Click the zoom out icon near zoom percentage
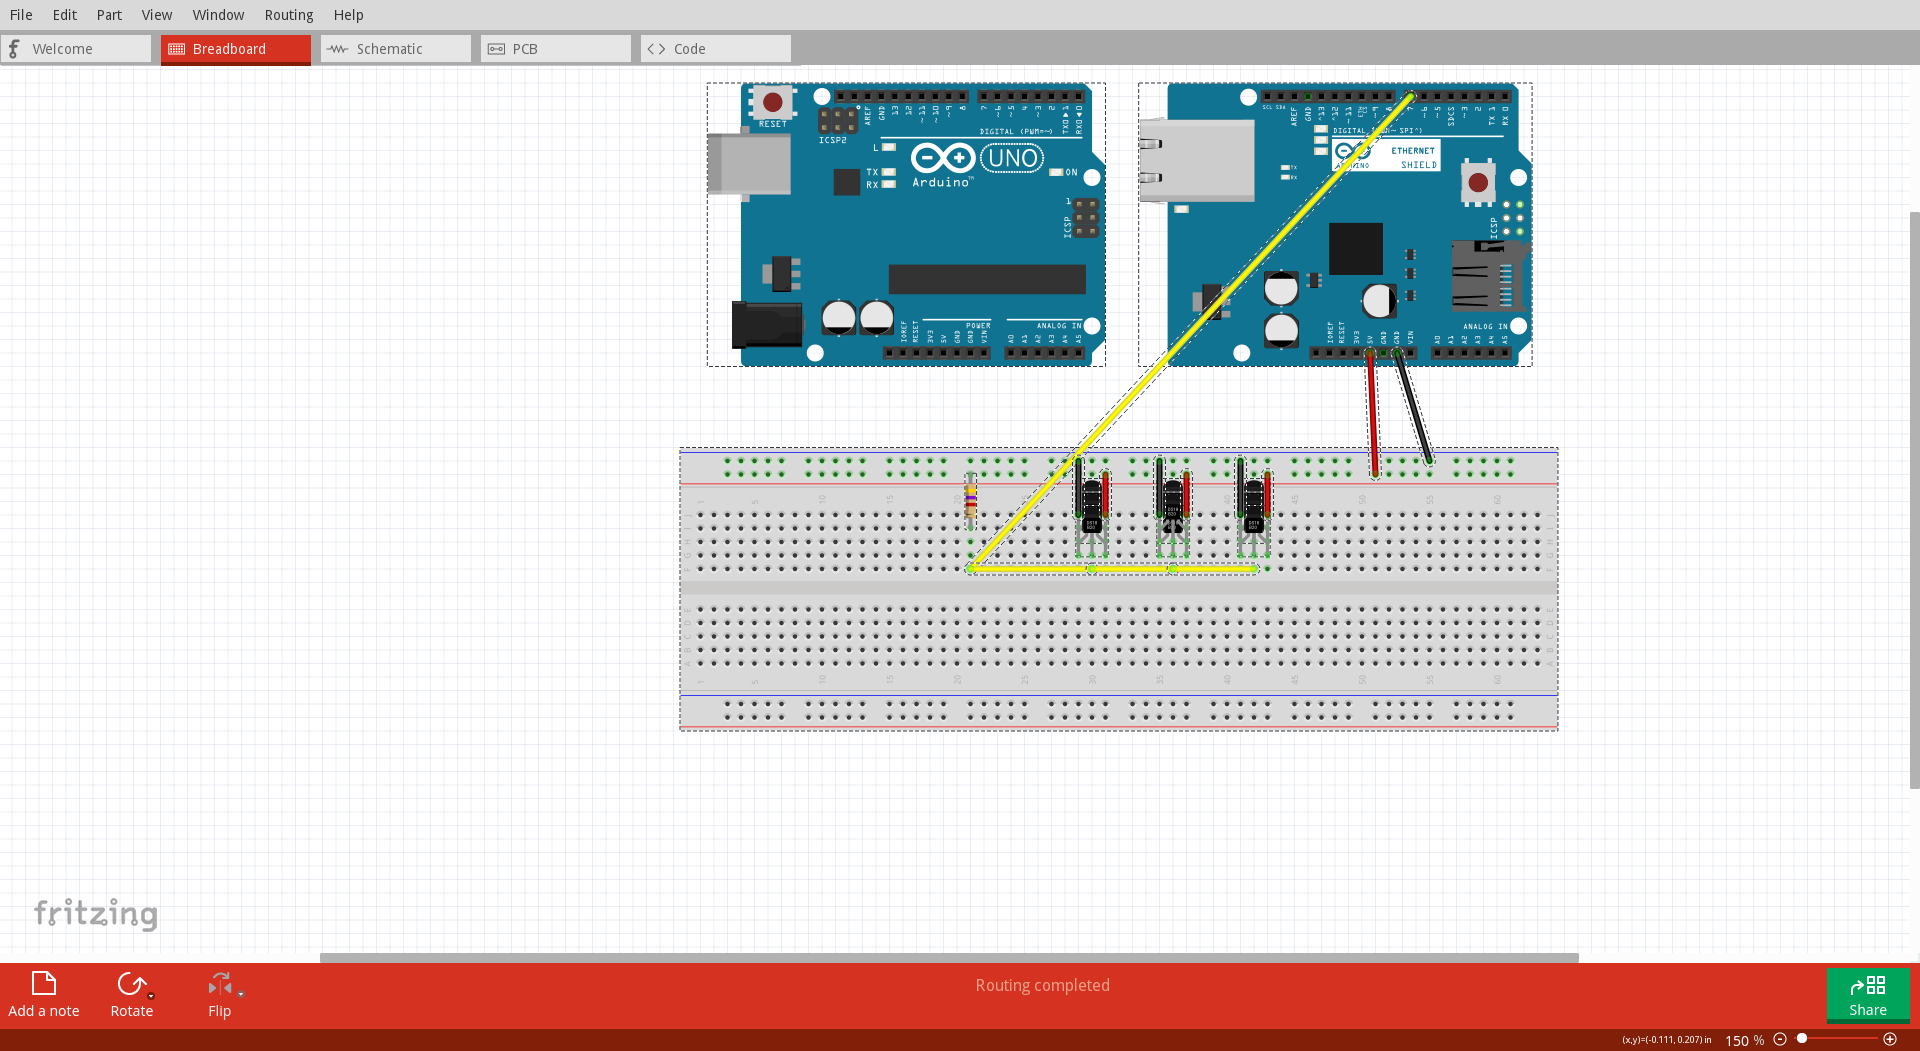 pyautogui.click(x=1782, y=1040)
